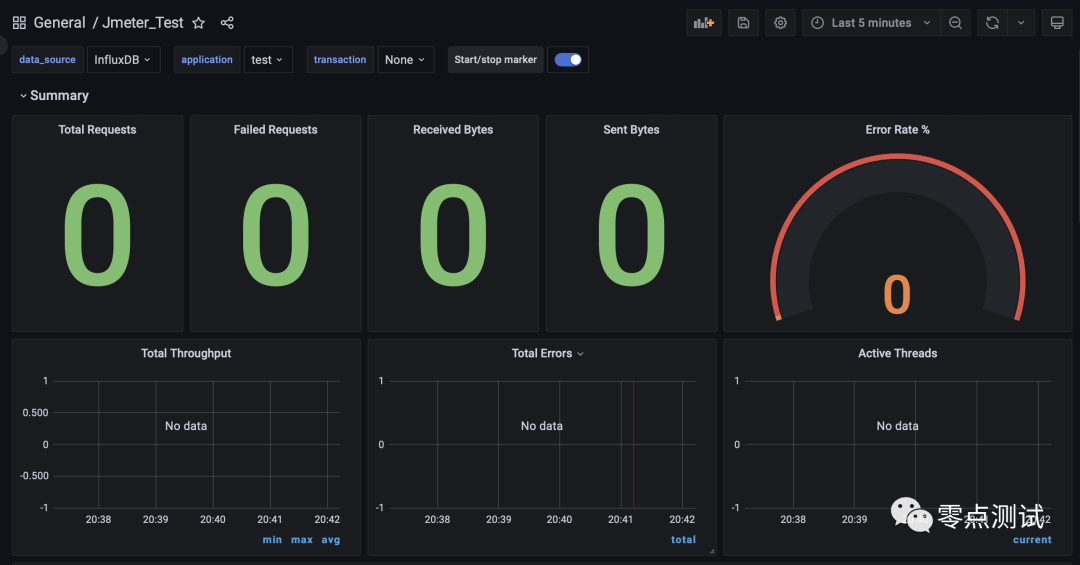This screenshot has height=565, width=1080.
Task: Open the dashboard grid menu icon
Action: click(x=19, y=23)
